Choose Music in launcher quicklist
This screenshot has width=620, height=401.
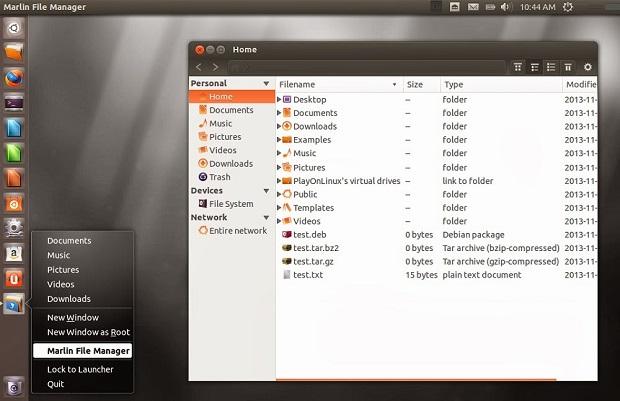[59, 255]
